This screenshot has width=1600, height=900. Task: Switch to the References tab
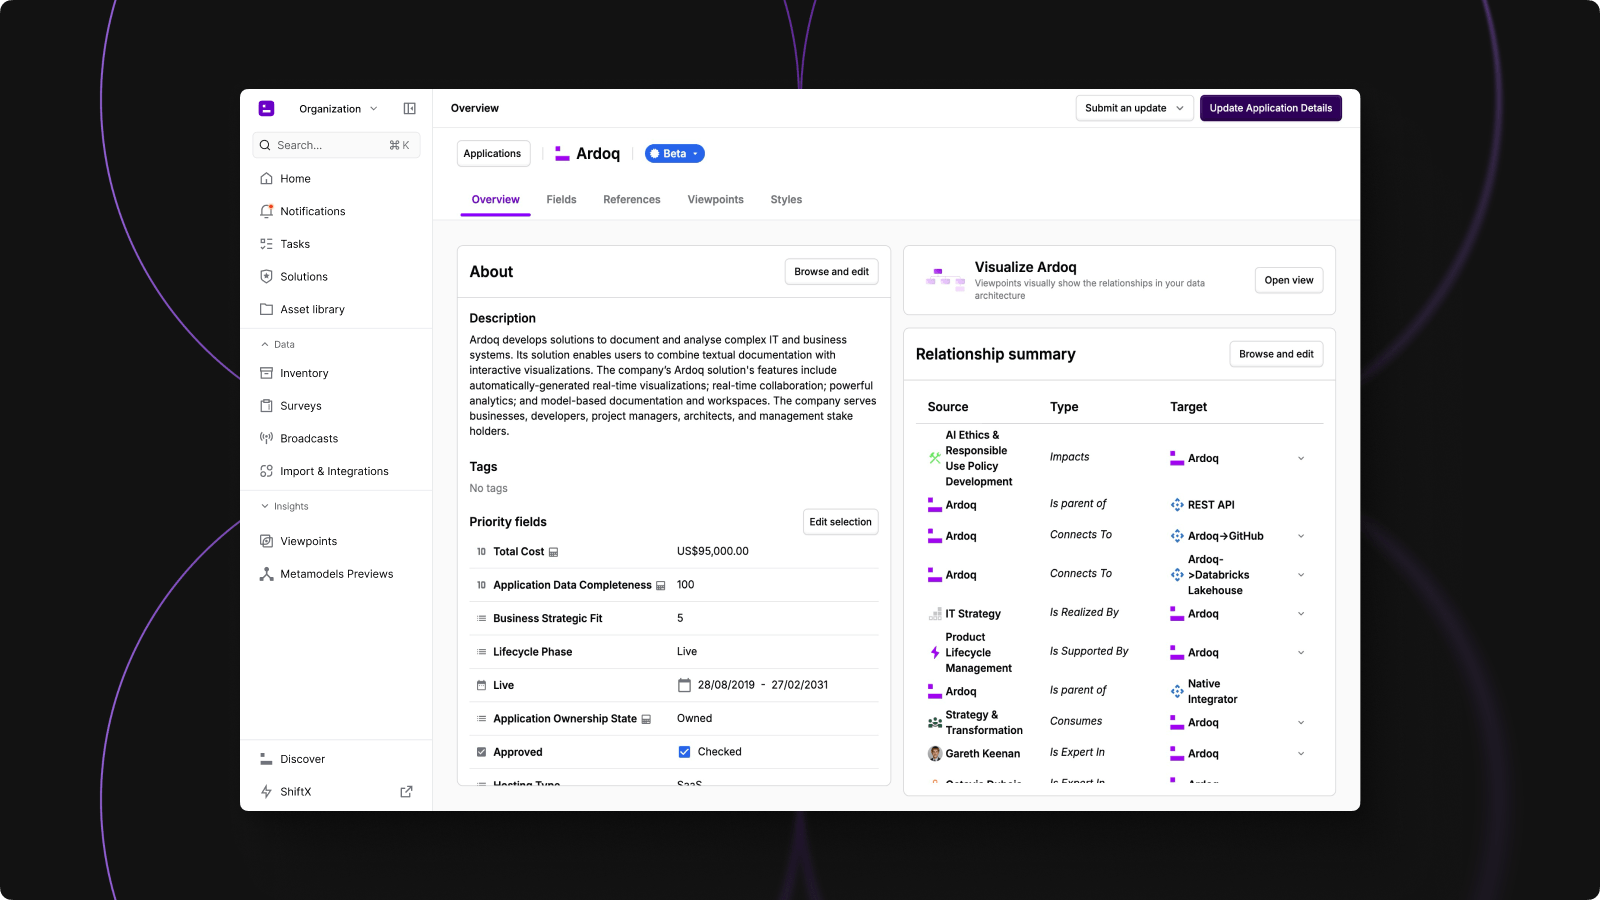click(x=631, y=200)
